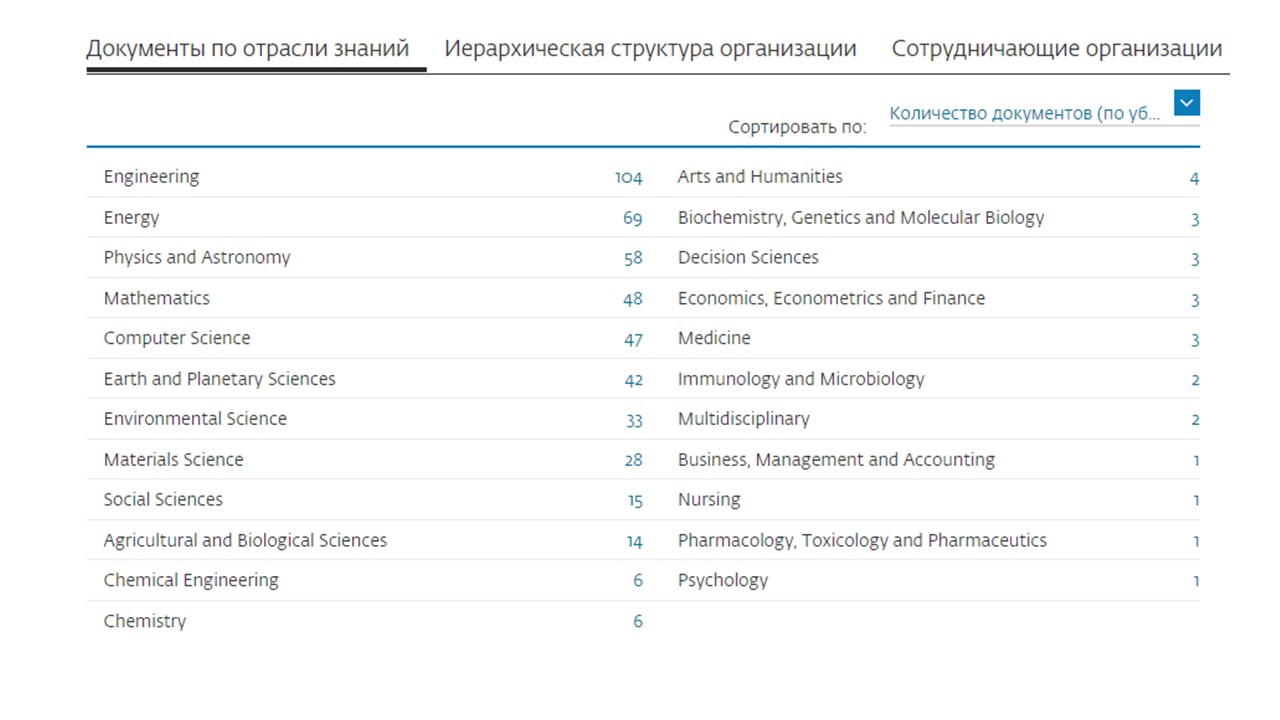1280x720 pixels.
Task: View Physics and Astronomy documents
Action: 197,258
